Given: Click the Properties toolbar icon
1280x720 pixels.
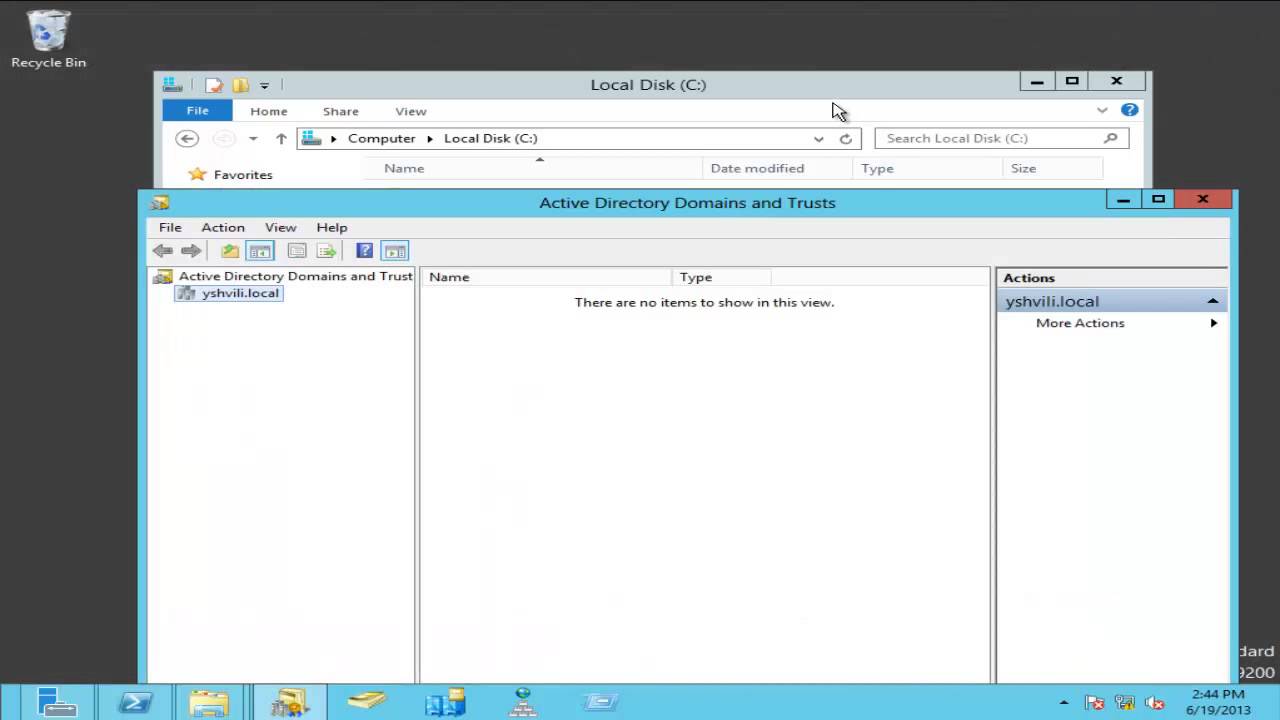Looking at the screenshot, I should [297, 251].
